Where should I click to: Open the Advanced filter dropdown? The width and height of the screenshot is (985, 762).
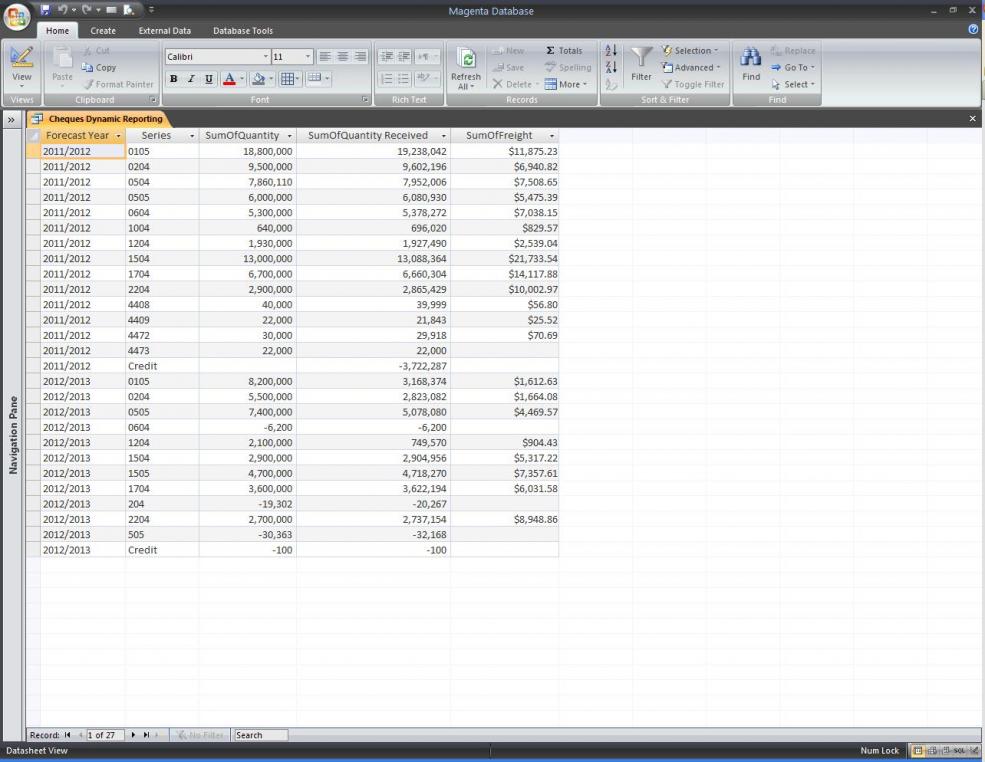[x=691, y=67]
